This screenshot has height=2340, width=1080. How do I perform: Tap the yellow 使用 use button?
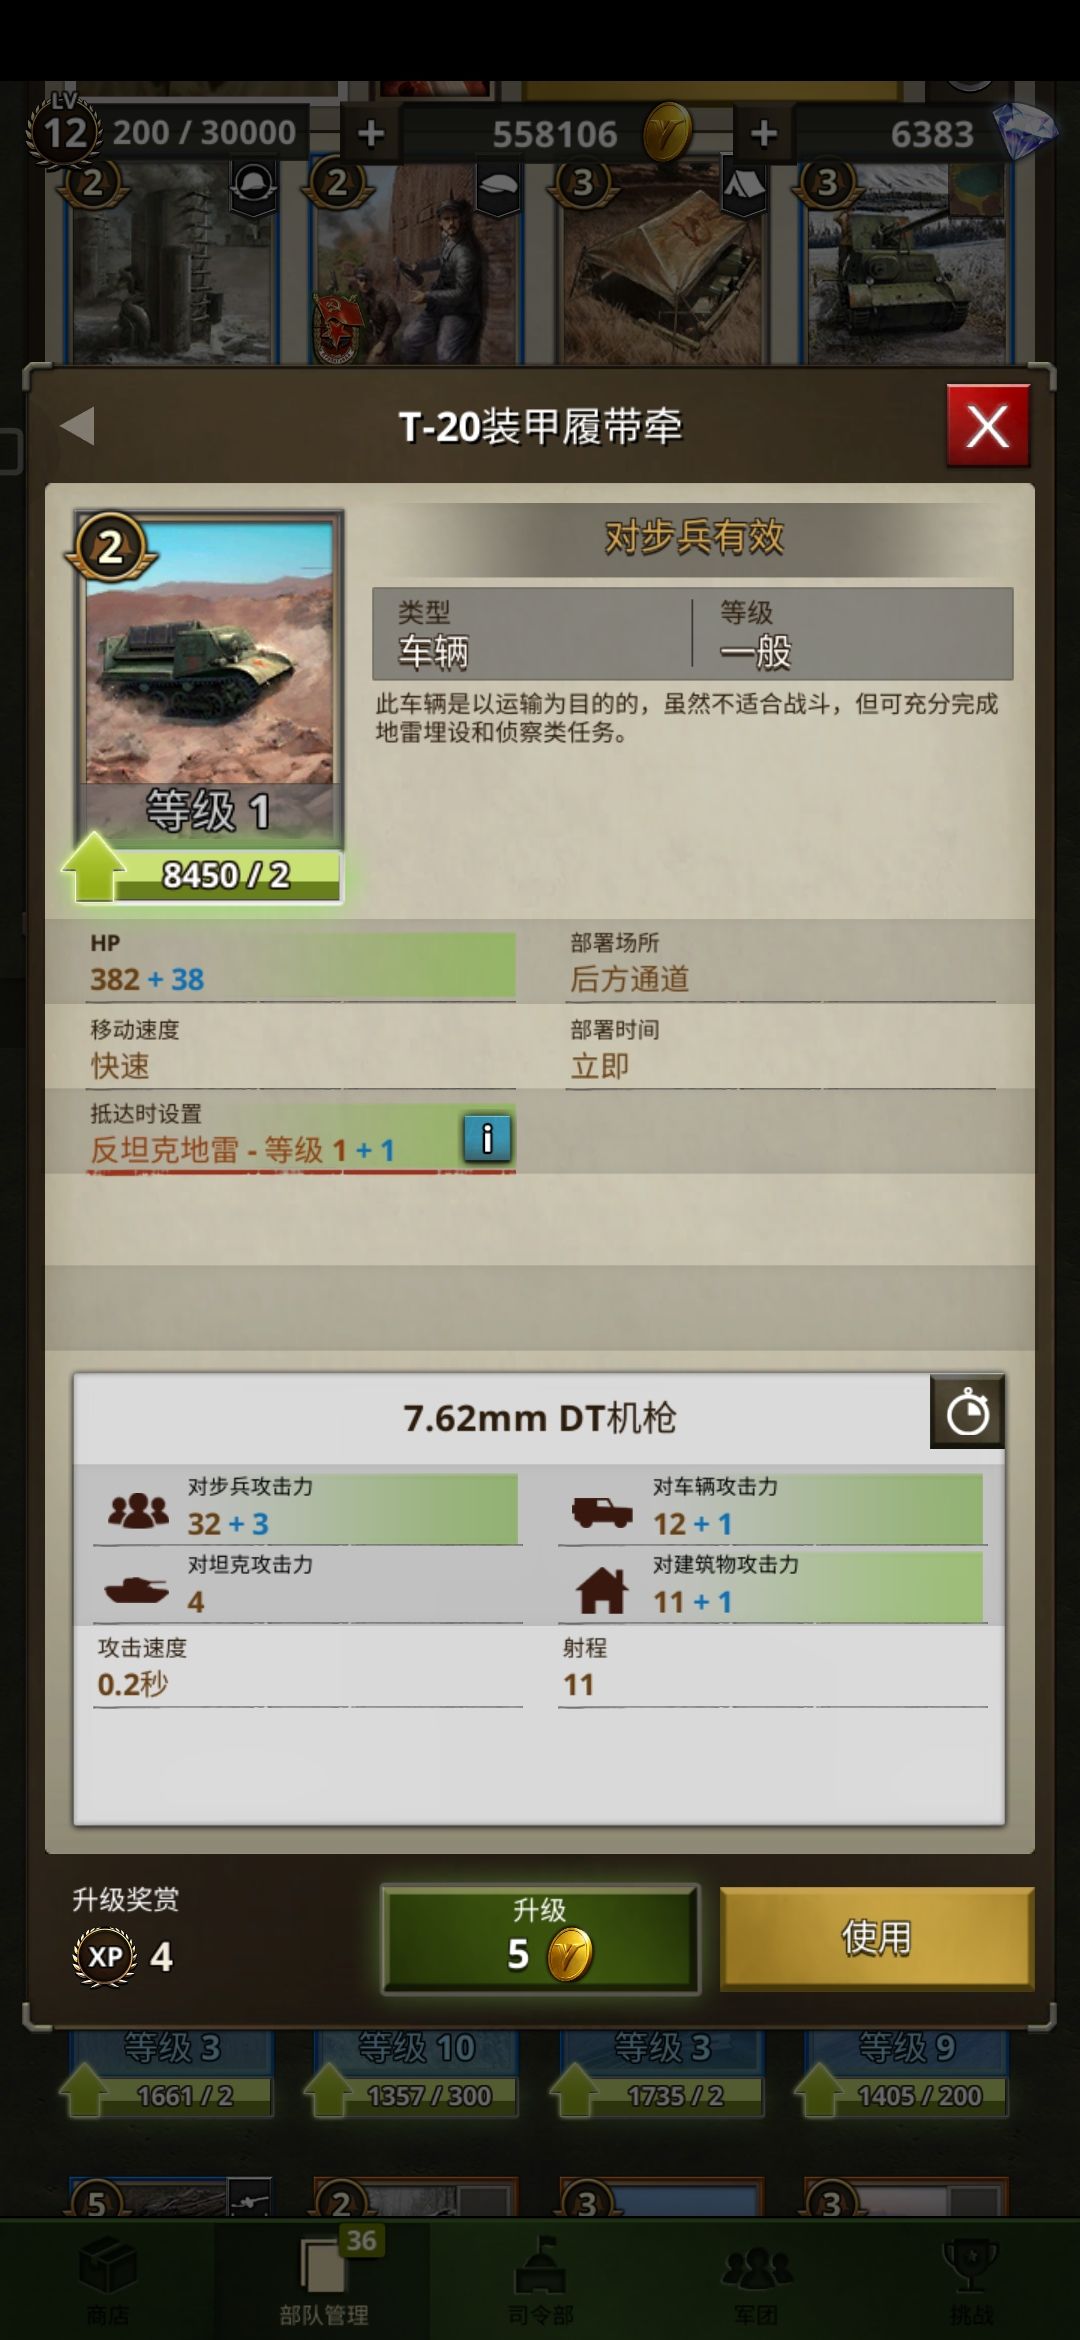click(x=876, y=1938)
